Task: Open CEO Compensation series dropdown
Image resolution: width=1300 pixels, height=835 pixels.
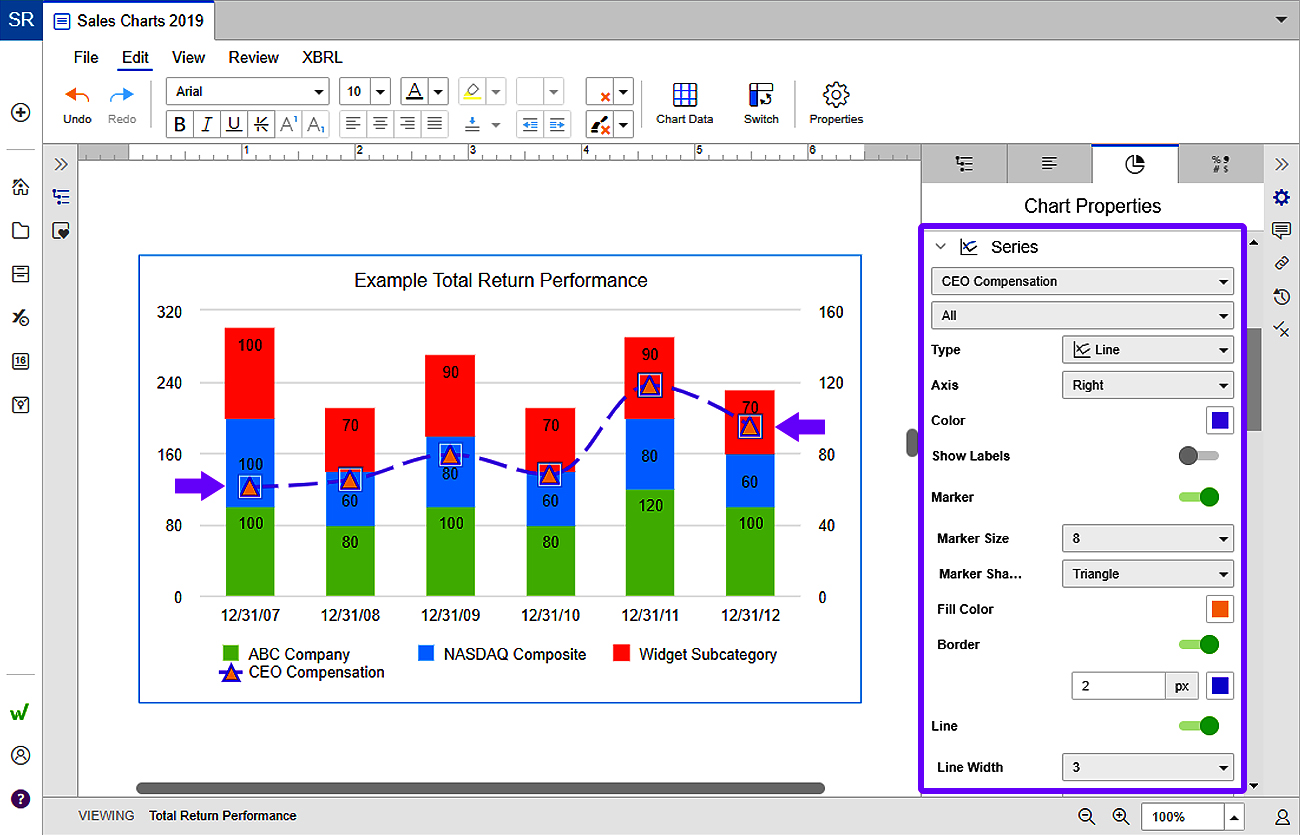Action: 1082,281
